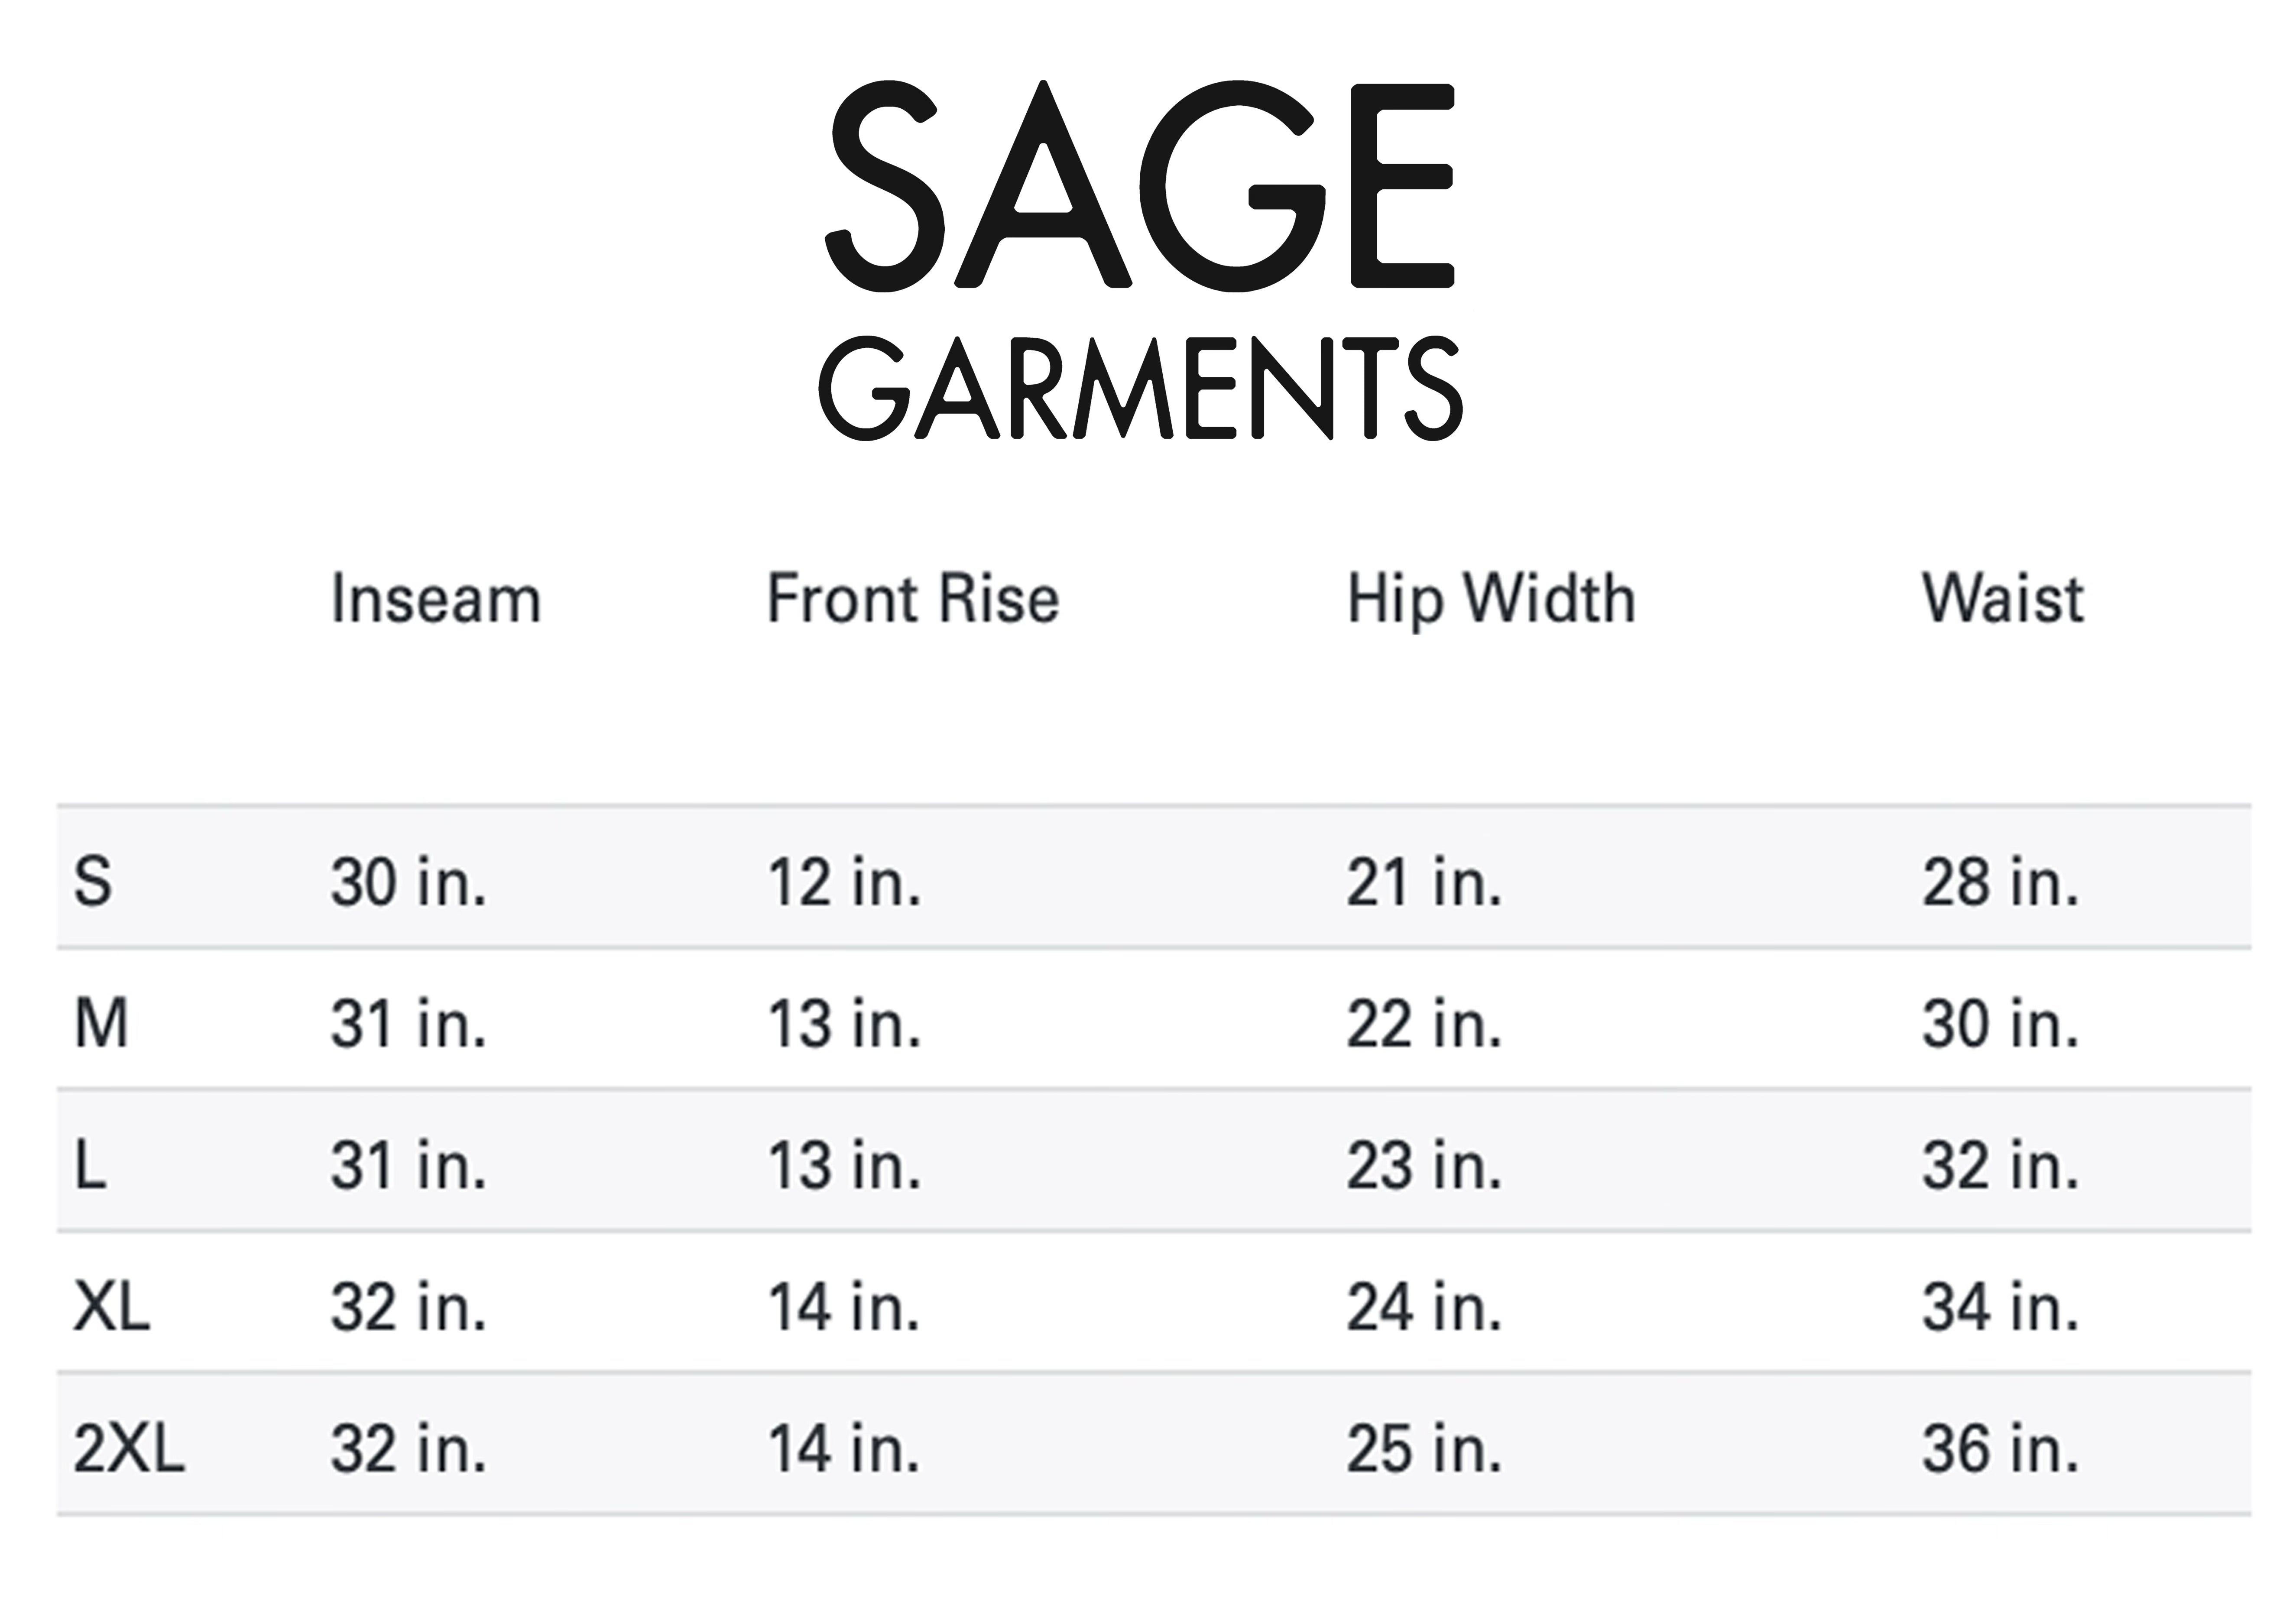This screenshot has height=1611, width=2296.
Task: Select the S size row label
Action: (x=93, y=883)
